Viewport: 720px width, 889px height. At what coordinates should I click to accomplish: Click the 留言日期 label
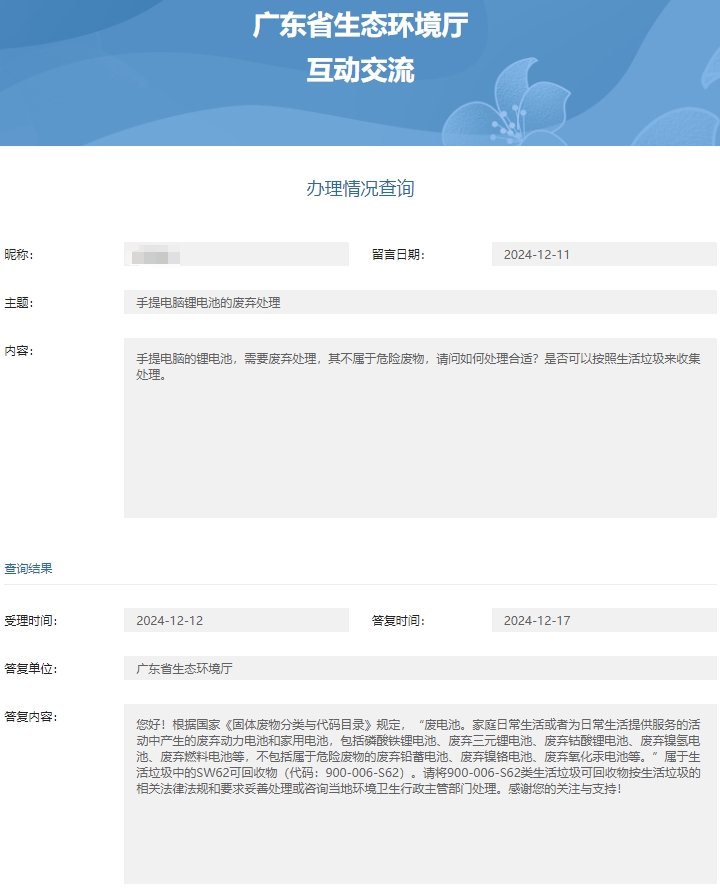tap(398, 255)
